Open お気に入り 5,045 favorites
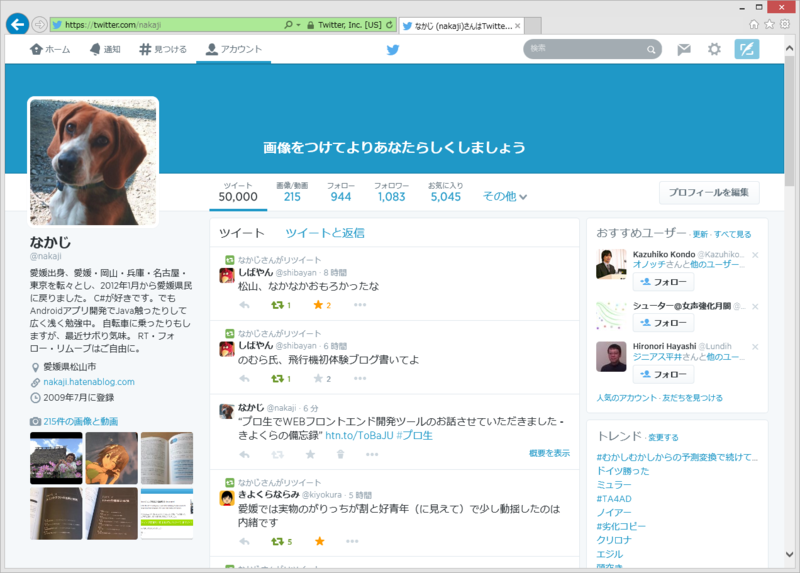The height and width of the screenshot is (573, 800). [445, 192]
